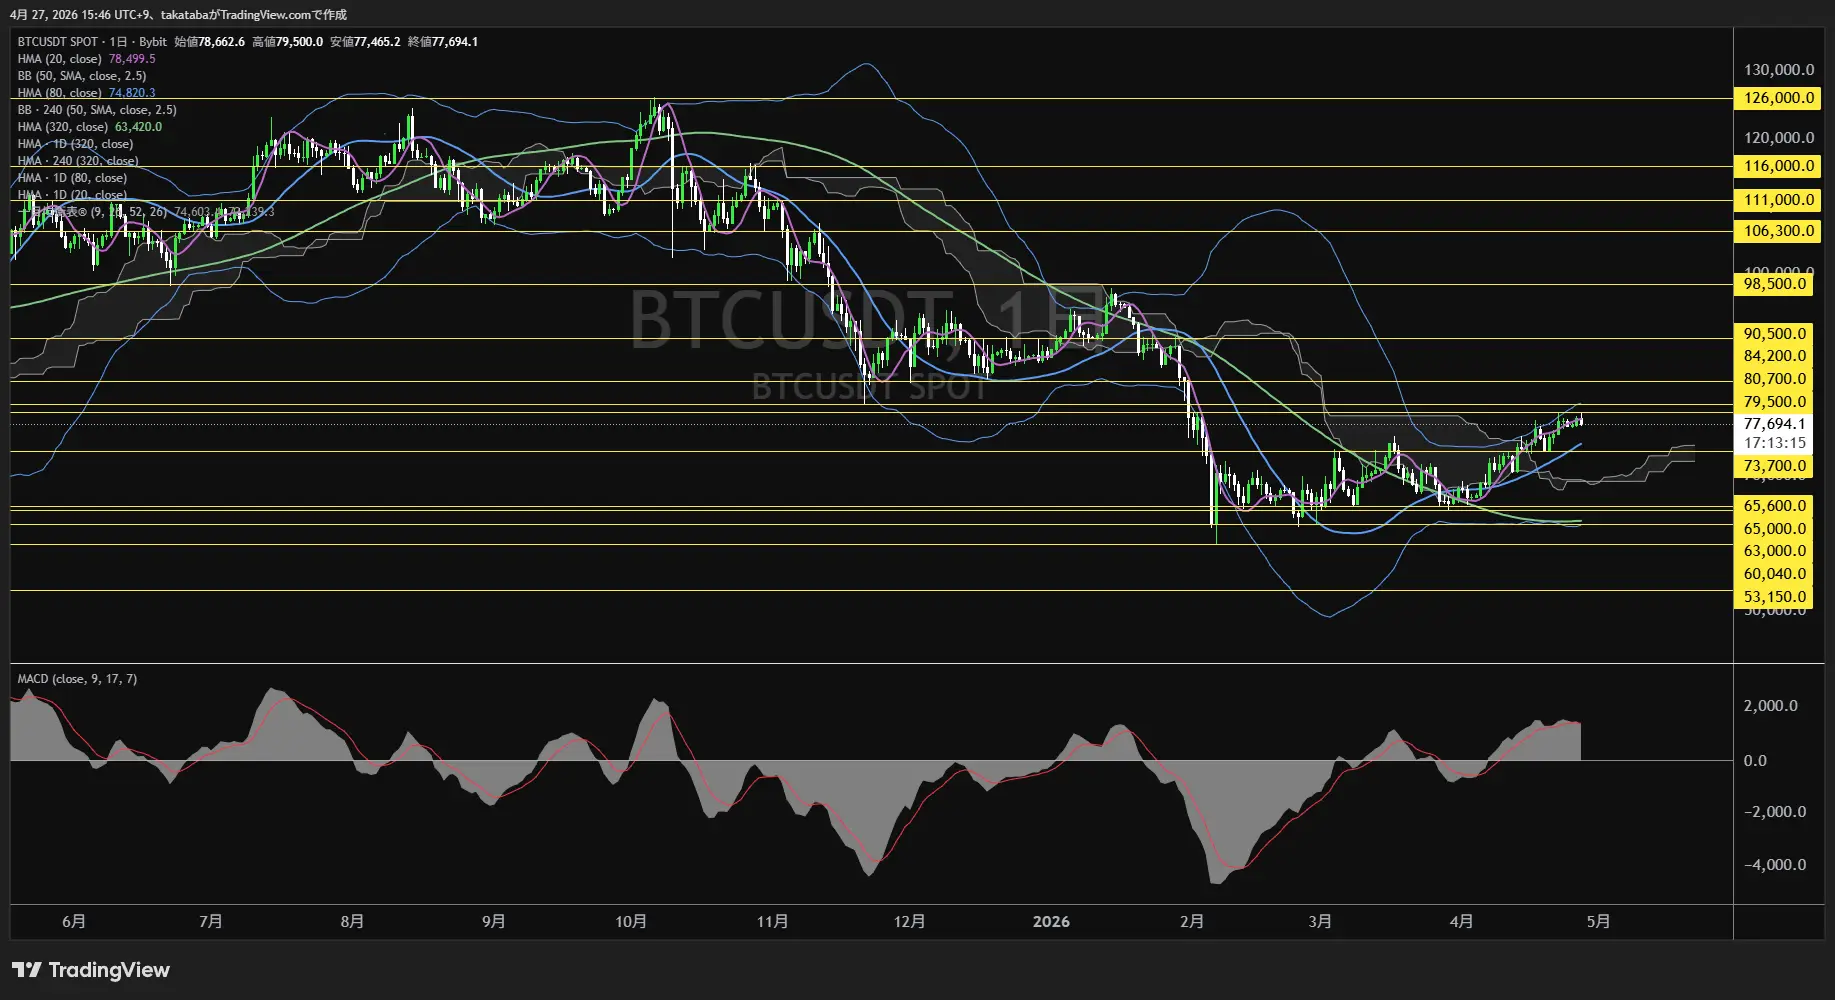The image size is (1835, 1000).
Task: Select the HMA・240 (320, close) legend entry
Action: (75, 160)
